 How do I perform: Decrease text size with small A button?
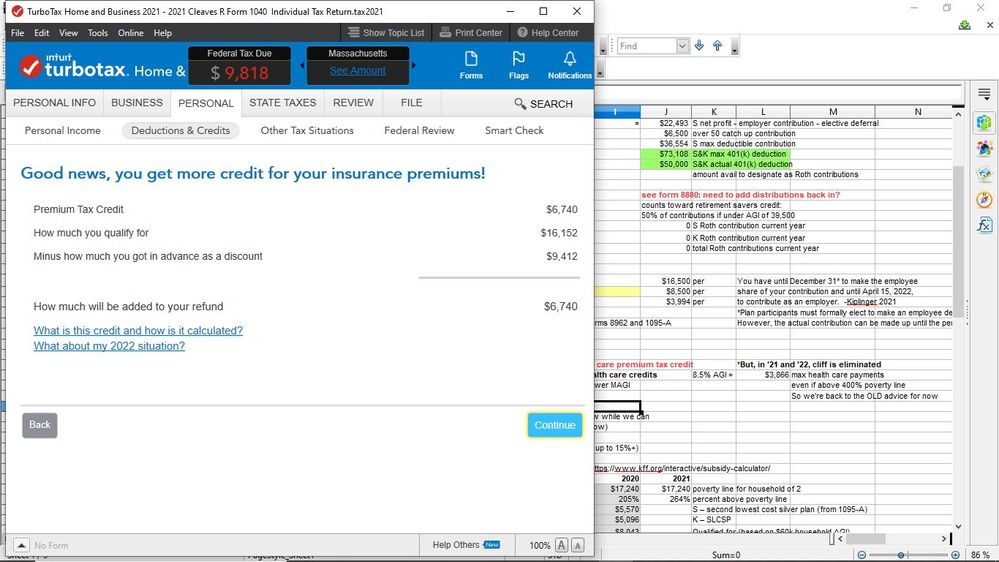click(x=577, y=545)
